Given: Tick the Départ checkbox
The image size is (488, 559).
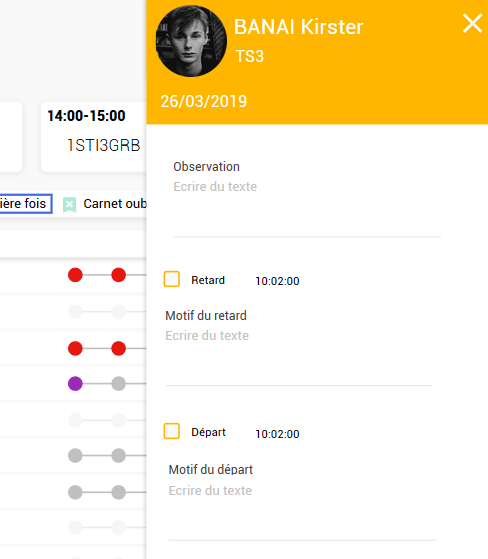Looking at the screenshot, I should coord(171,431).
